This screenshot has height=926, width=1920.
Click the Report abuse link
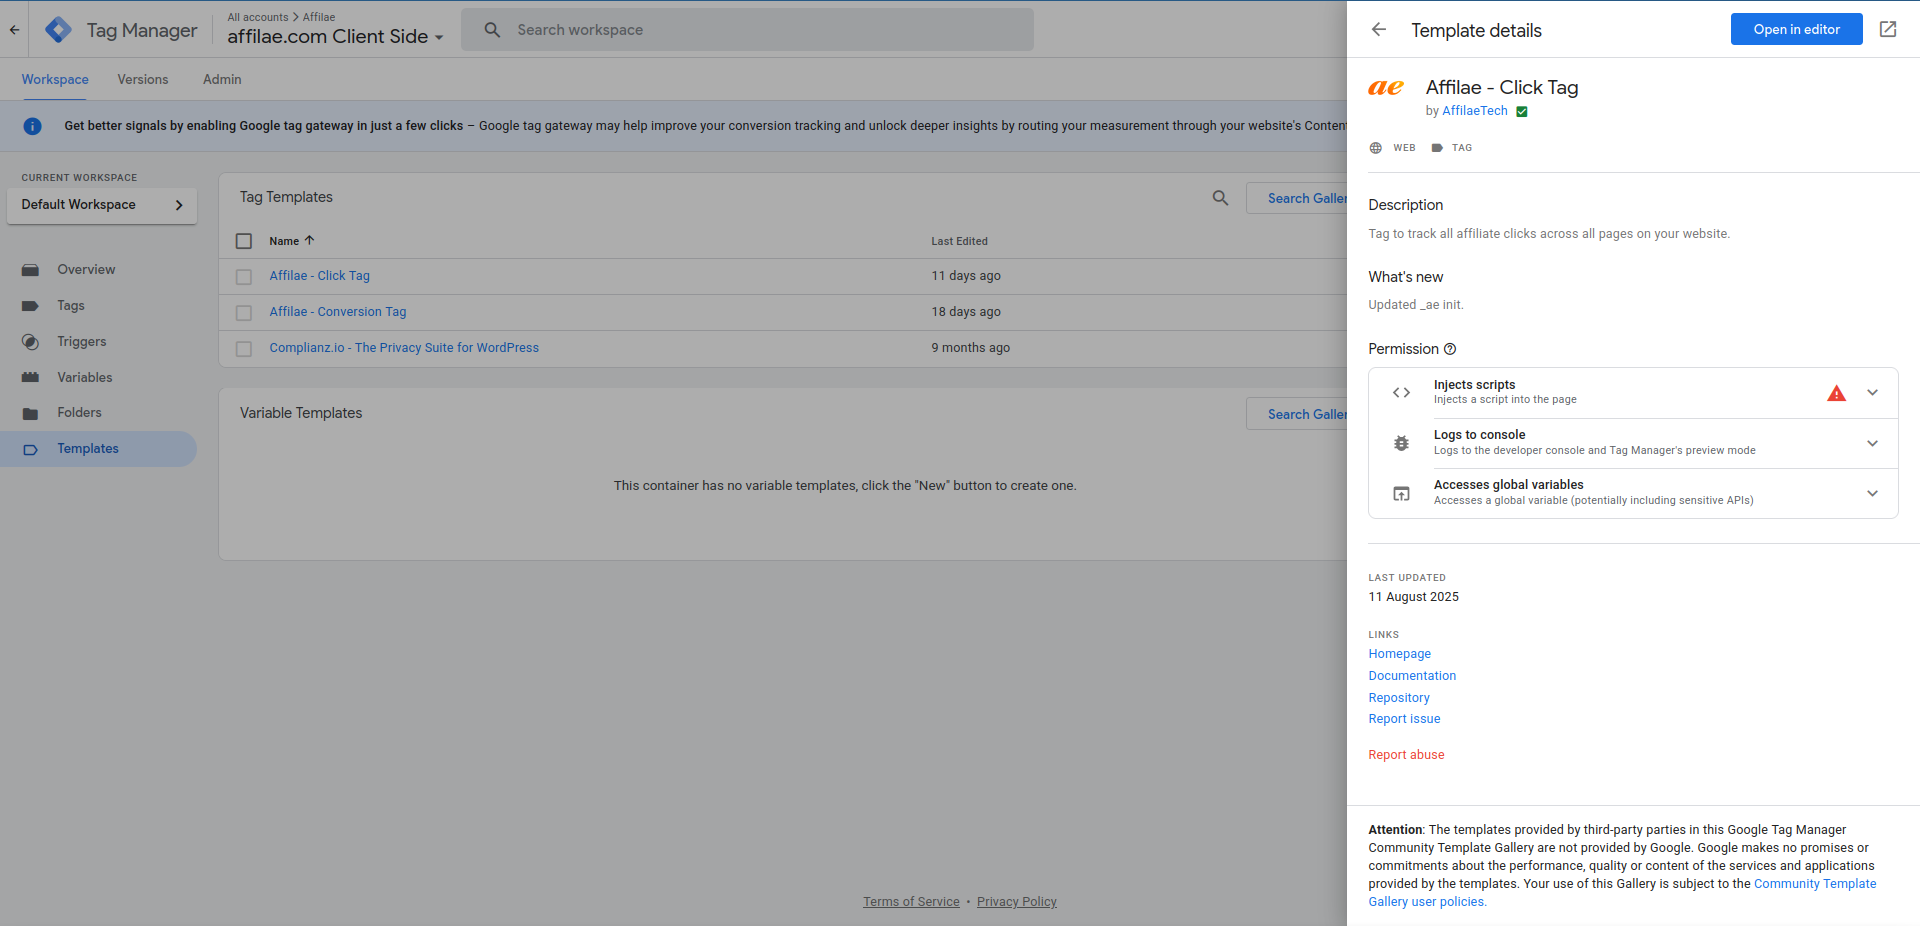pyautogui.click(x=1406, y=755)
